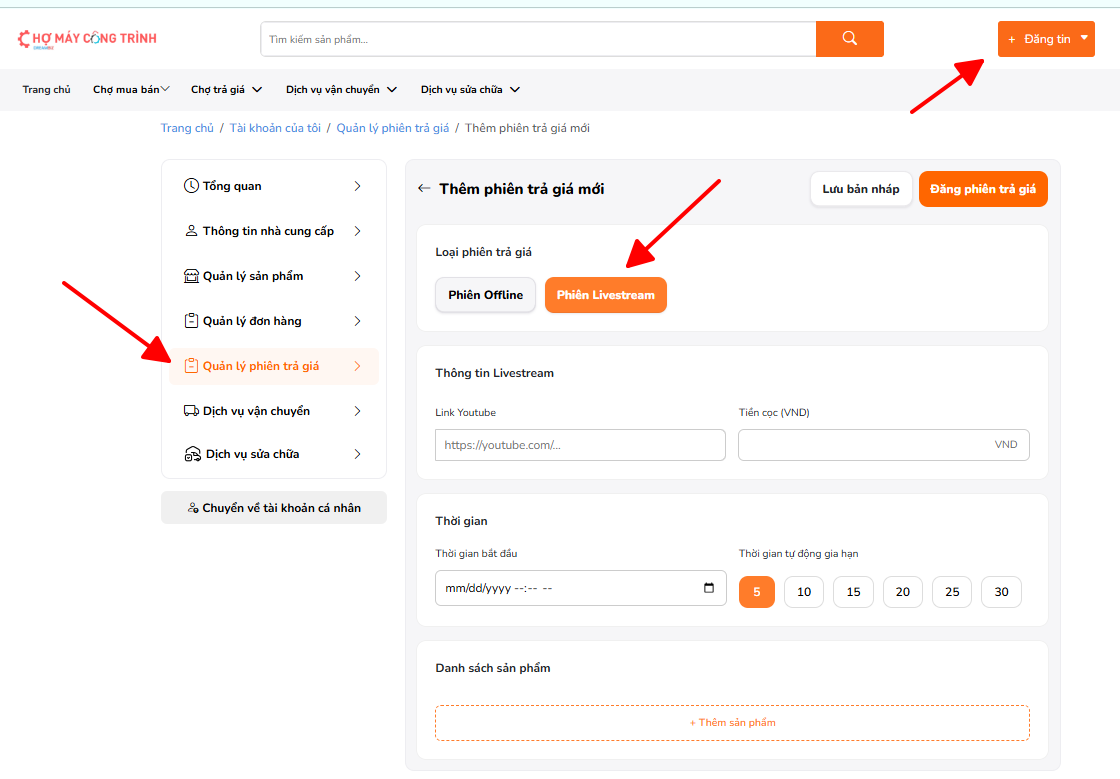This screenshot has width=1120, height=779.
Task: Select Phiên Livestream session type
Action: pyautogui.click(x=605, y=295)
